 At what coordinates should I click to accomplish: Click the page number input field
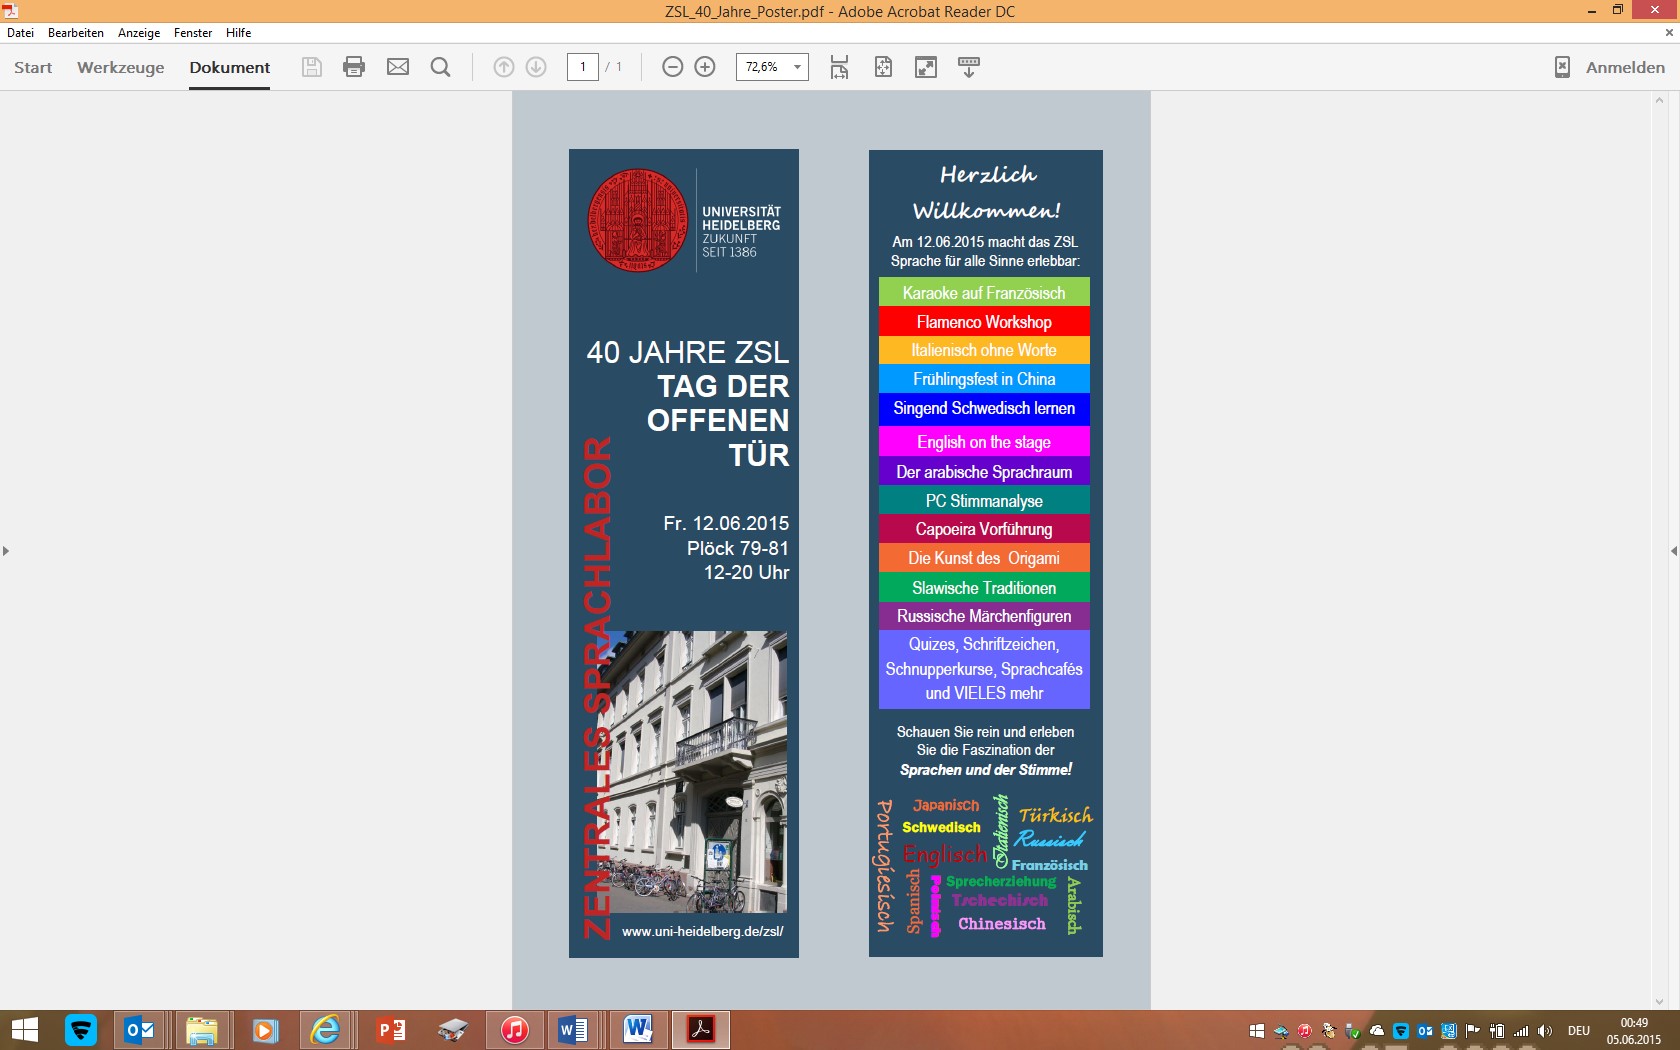coord(583,67)
